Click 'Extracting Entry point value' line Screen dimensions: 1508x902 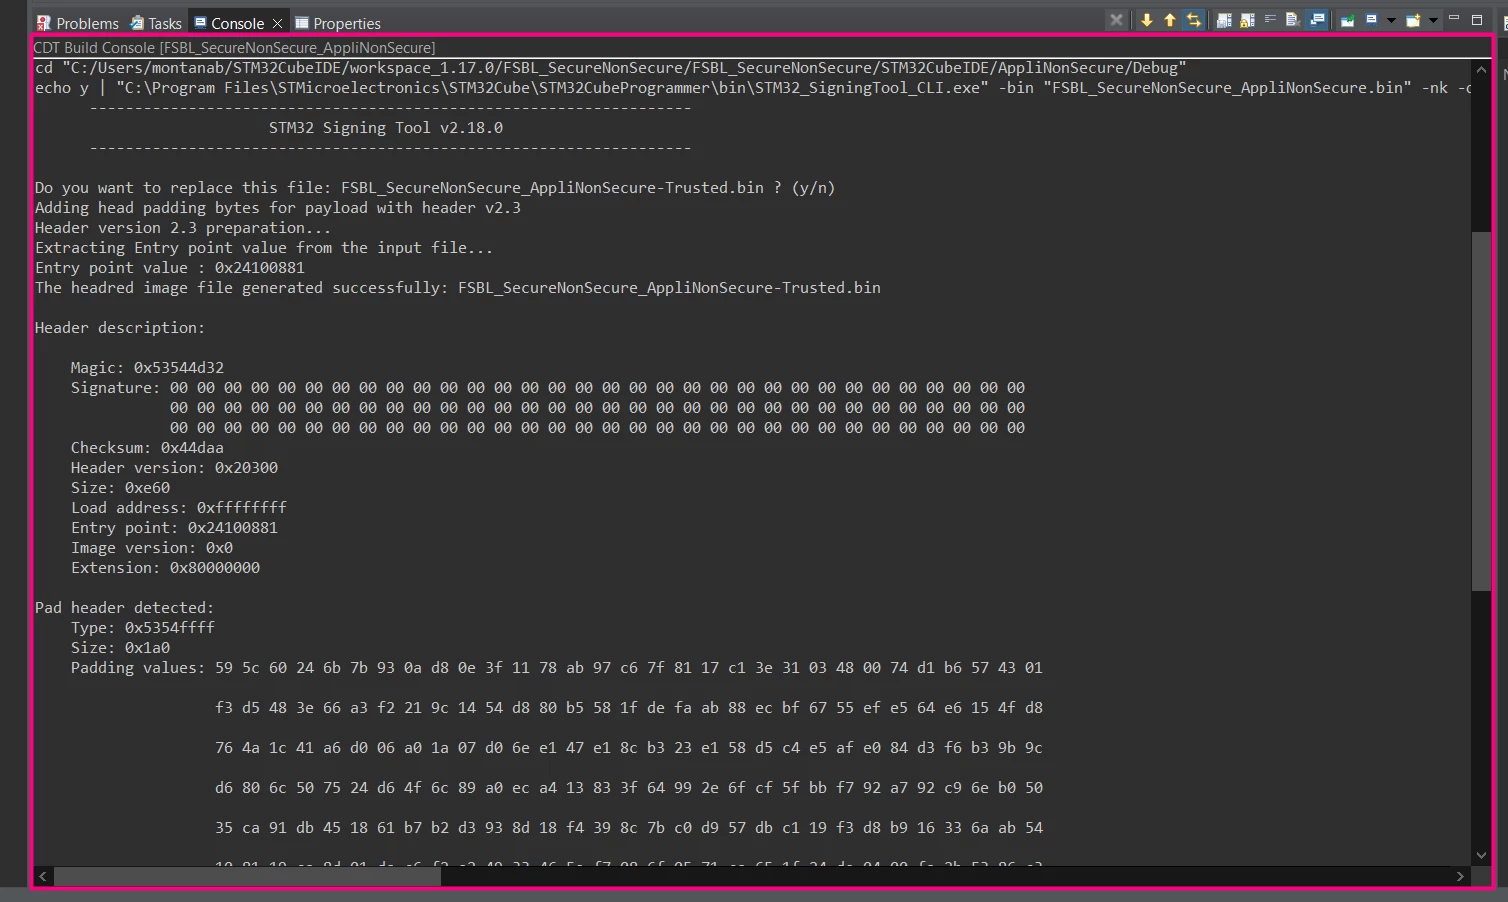(264, 247)
